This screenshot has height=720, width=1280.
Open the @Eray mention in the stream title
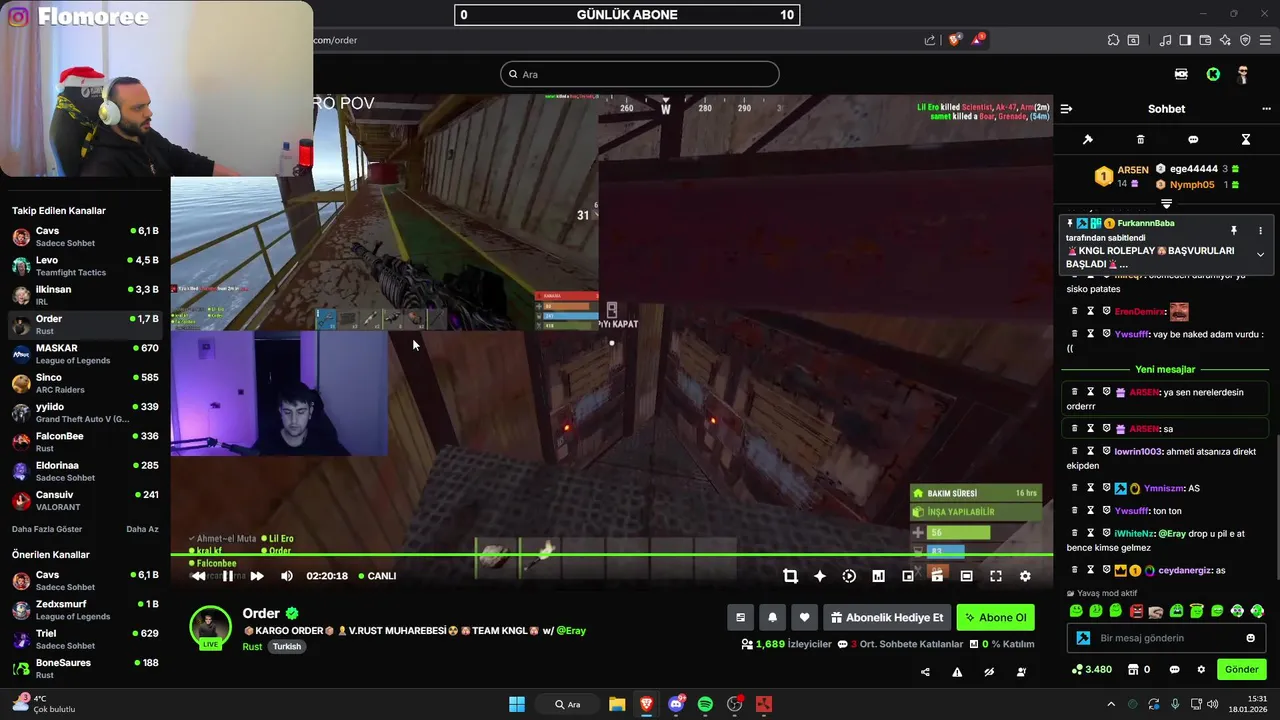pos(571,631)
